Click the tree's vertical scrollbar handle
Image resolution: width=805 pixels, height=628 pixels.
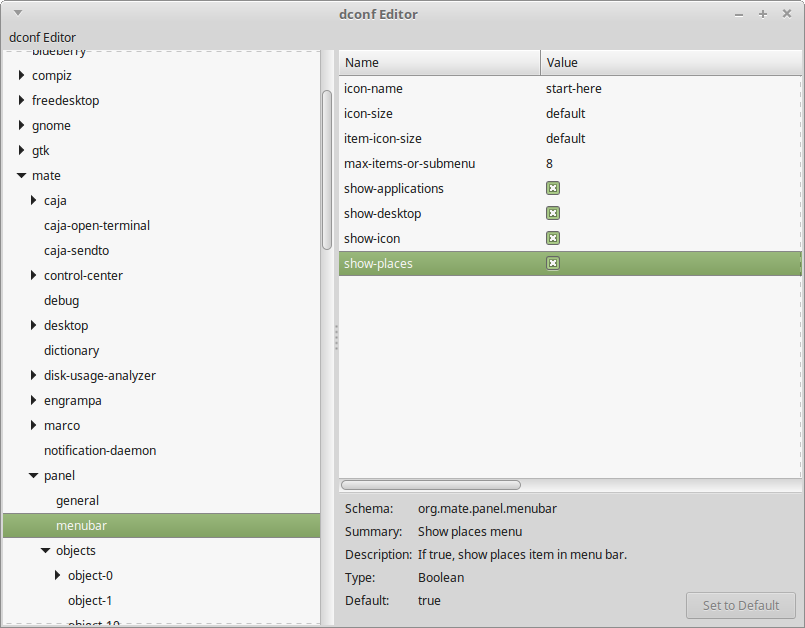327,170
